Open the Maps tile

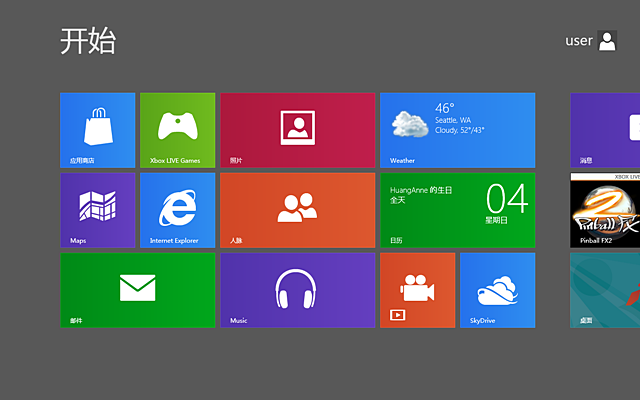point(98,210)
